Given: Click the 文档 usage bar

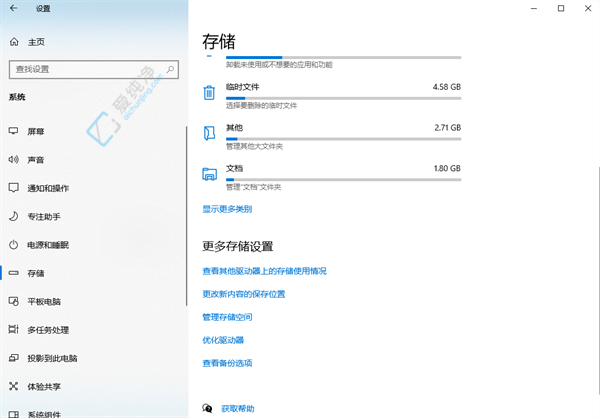Looking at the screenshot, I should 343,180.
